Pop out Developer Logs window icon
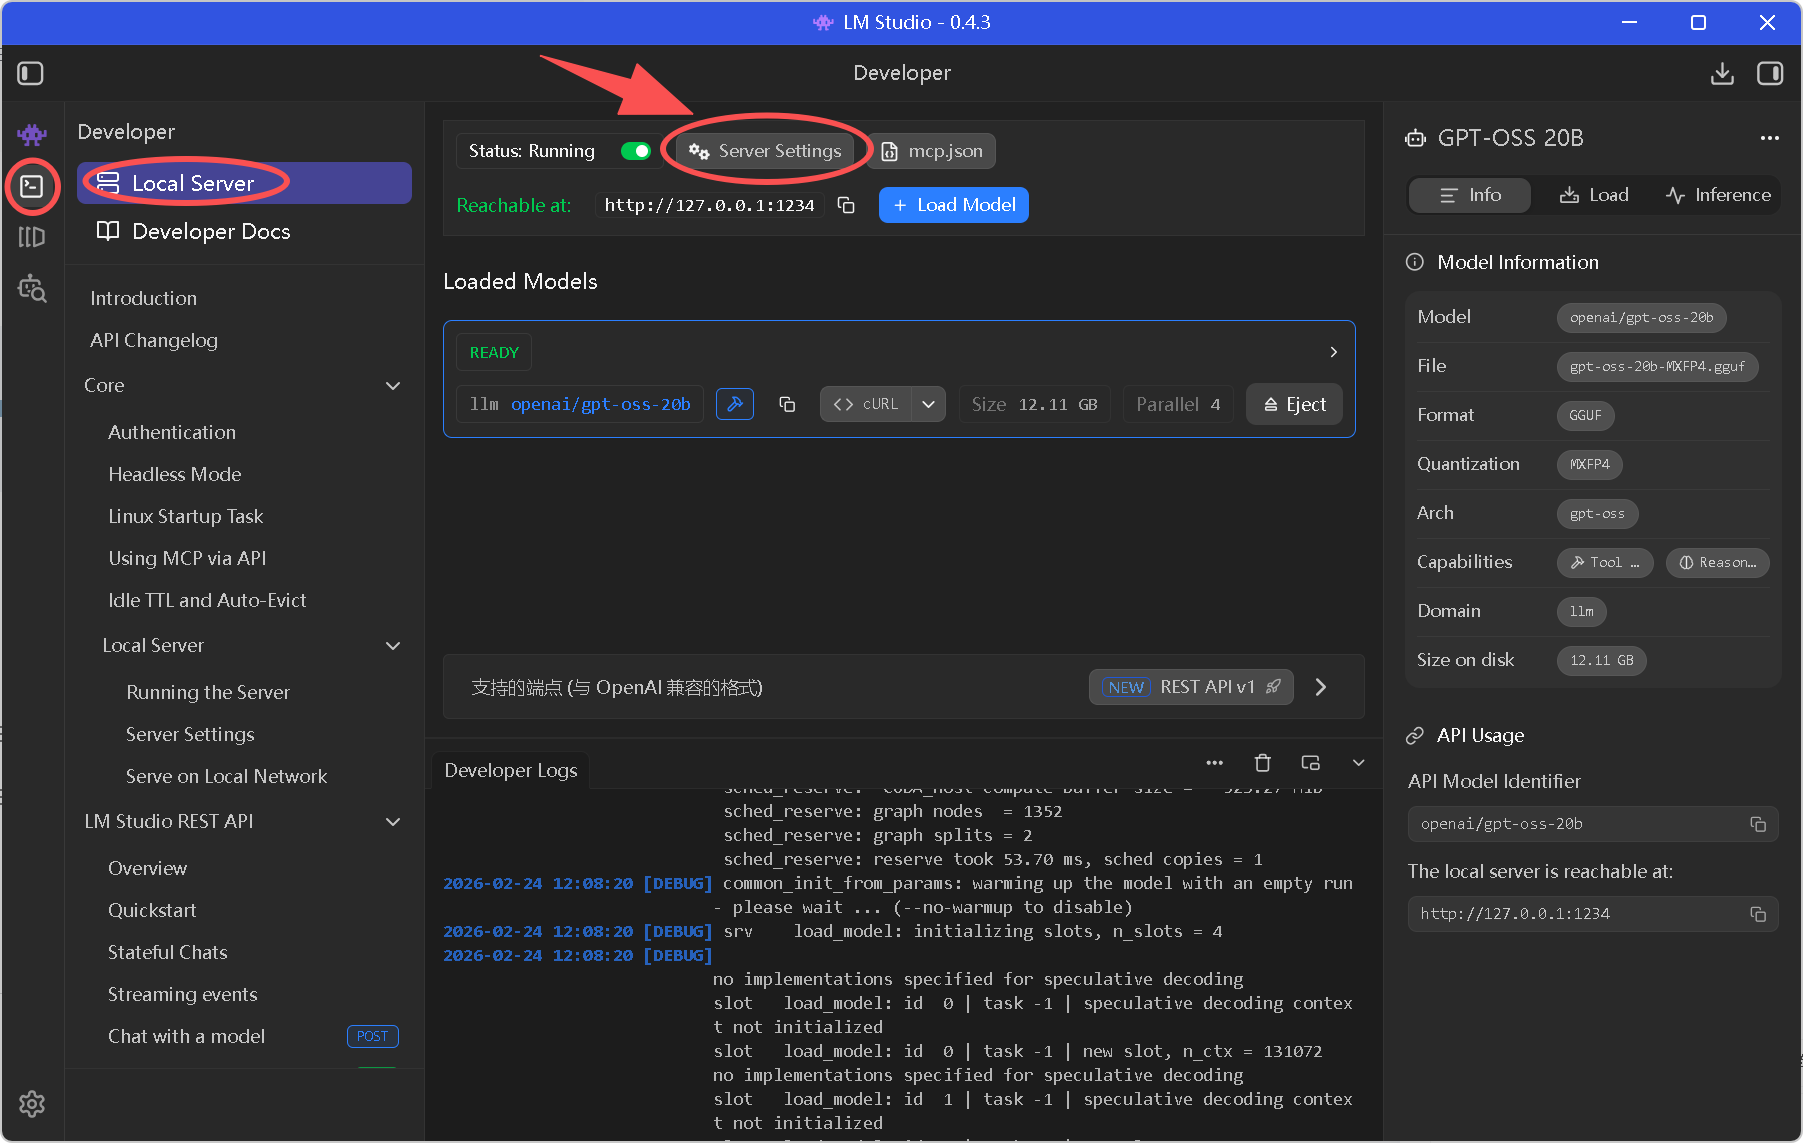 (1311, 763)
